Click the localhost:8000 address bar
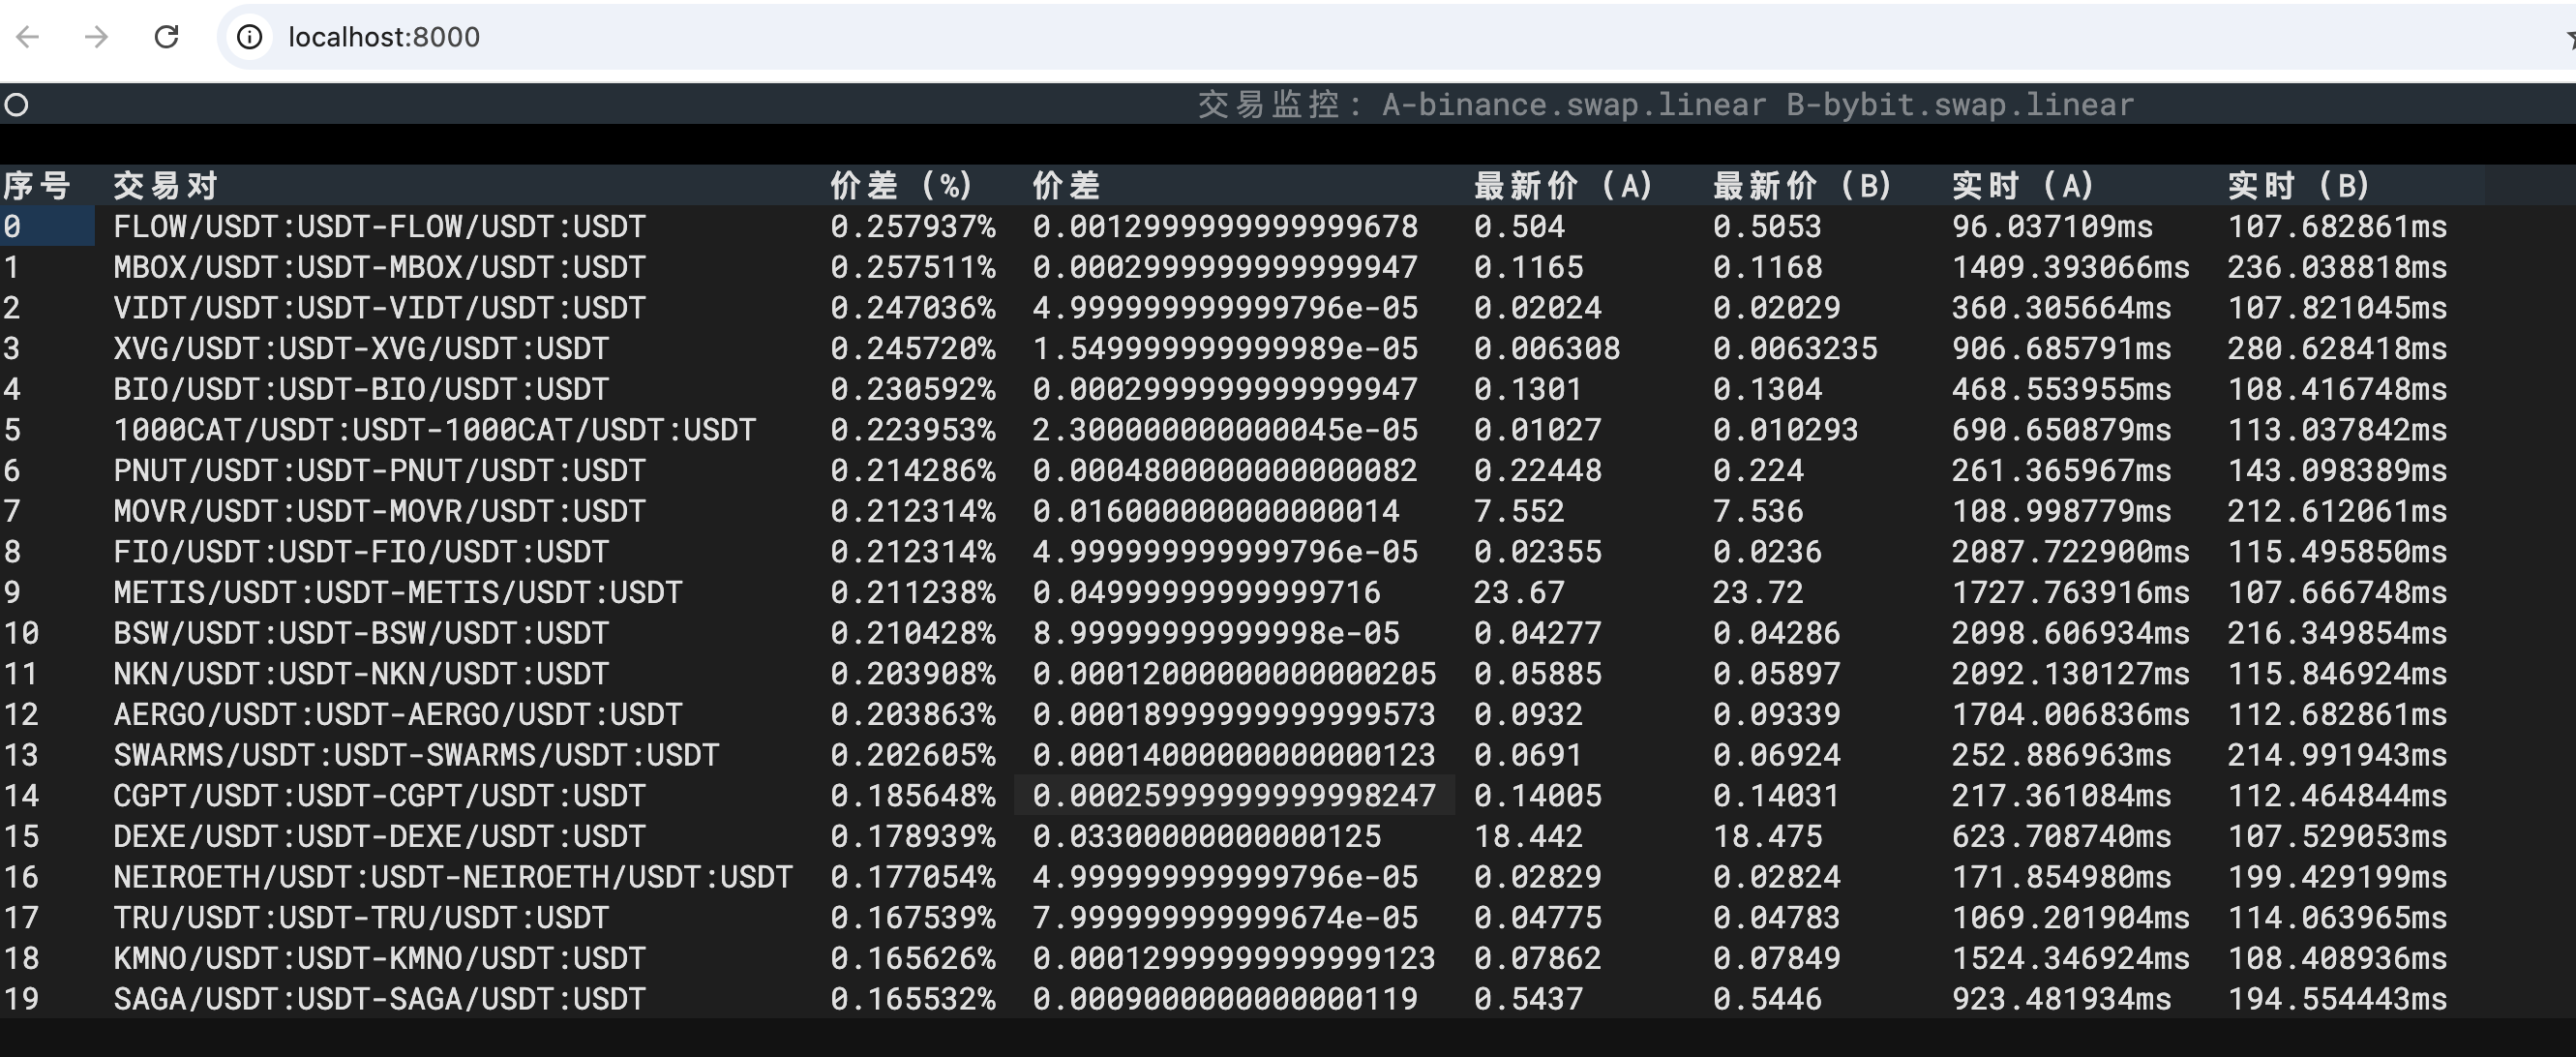Image resolution: width=2576 pixels, height=1057 pixels. coord(384,37)
